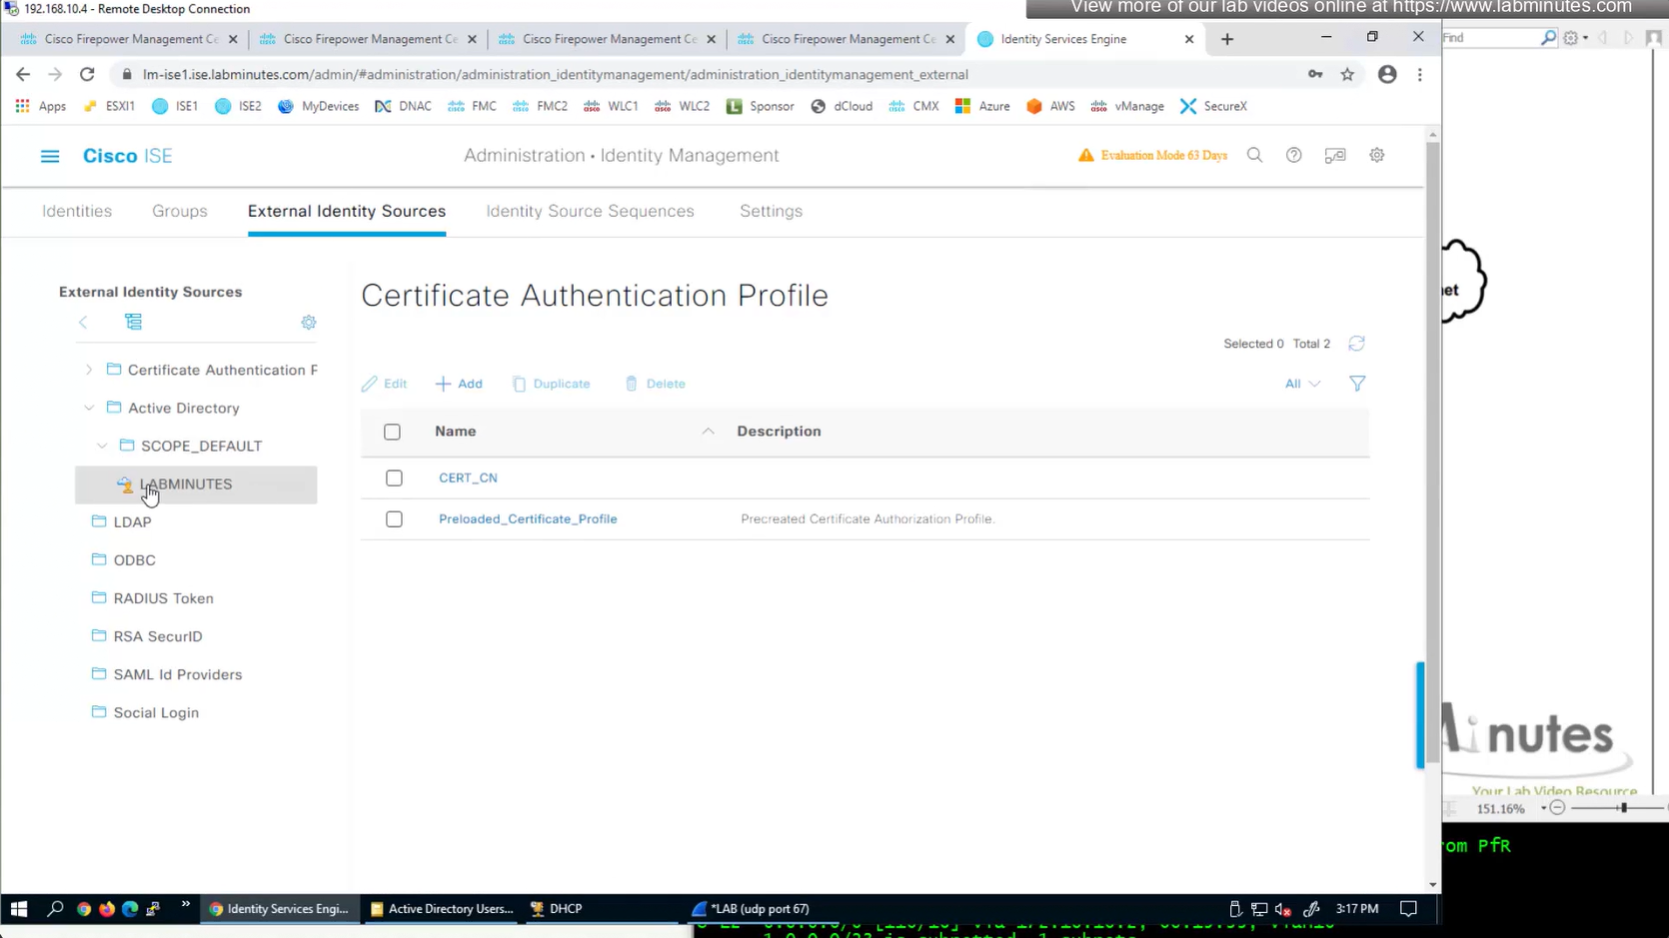Screen dimensions: 1669x938
Task: Open the help question mark icon
Action: tap(1293, 156)
